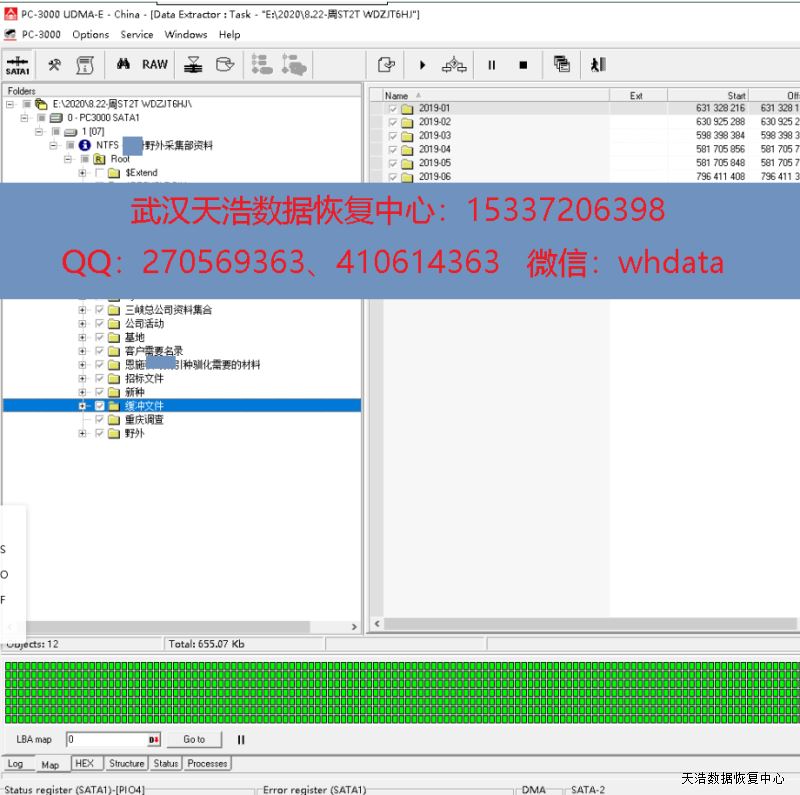Viewport: 800px width, 795px height.
Task: Open the wrench and hammer tools icon
Action: point(55,65)
